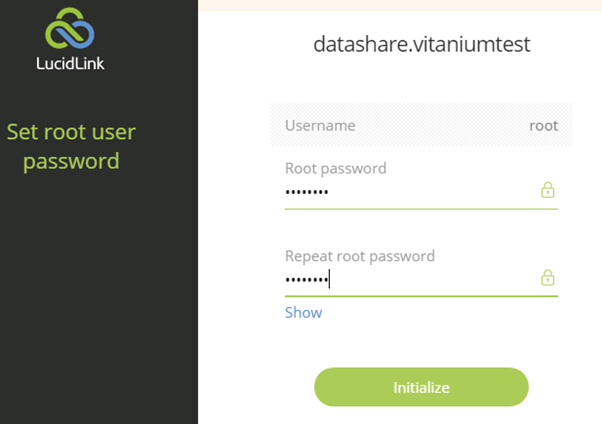Click the 'Root password' field label
This screenshot has height=424, width=602.
tap(336, 169)
